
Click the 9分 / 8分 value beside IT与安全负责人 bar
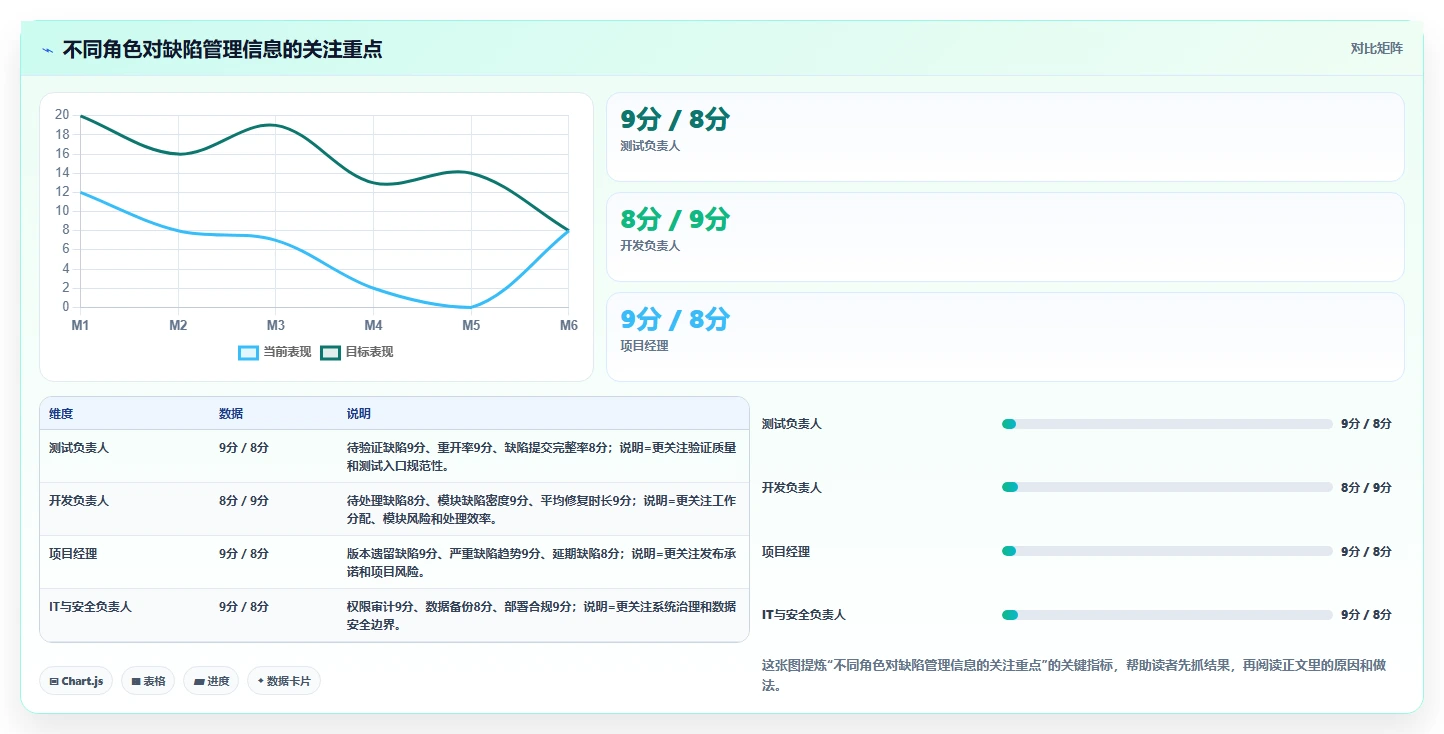coord(1366,615)
